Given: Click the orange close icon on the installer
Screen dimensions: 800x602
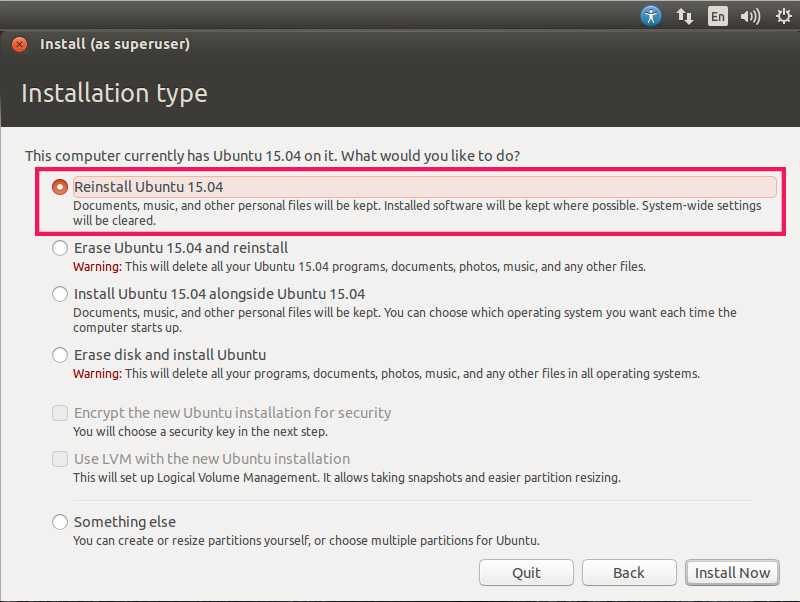Looking at the screenshot, I should (x=18, y=44).
